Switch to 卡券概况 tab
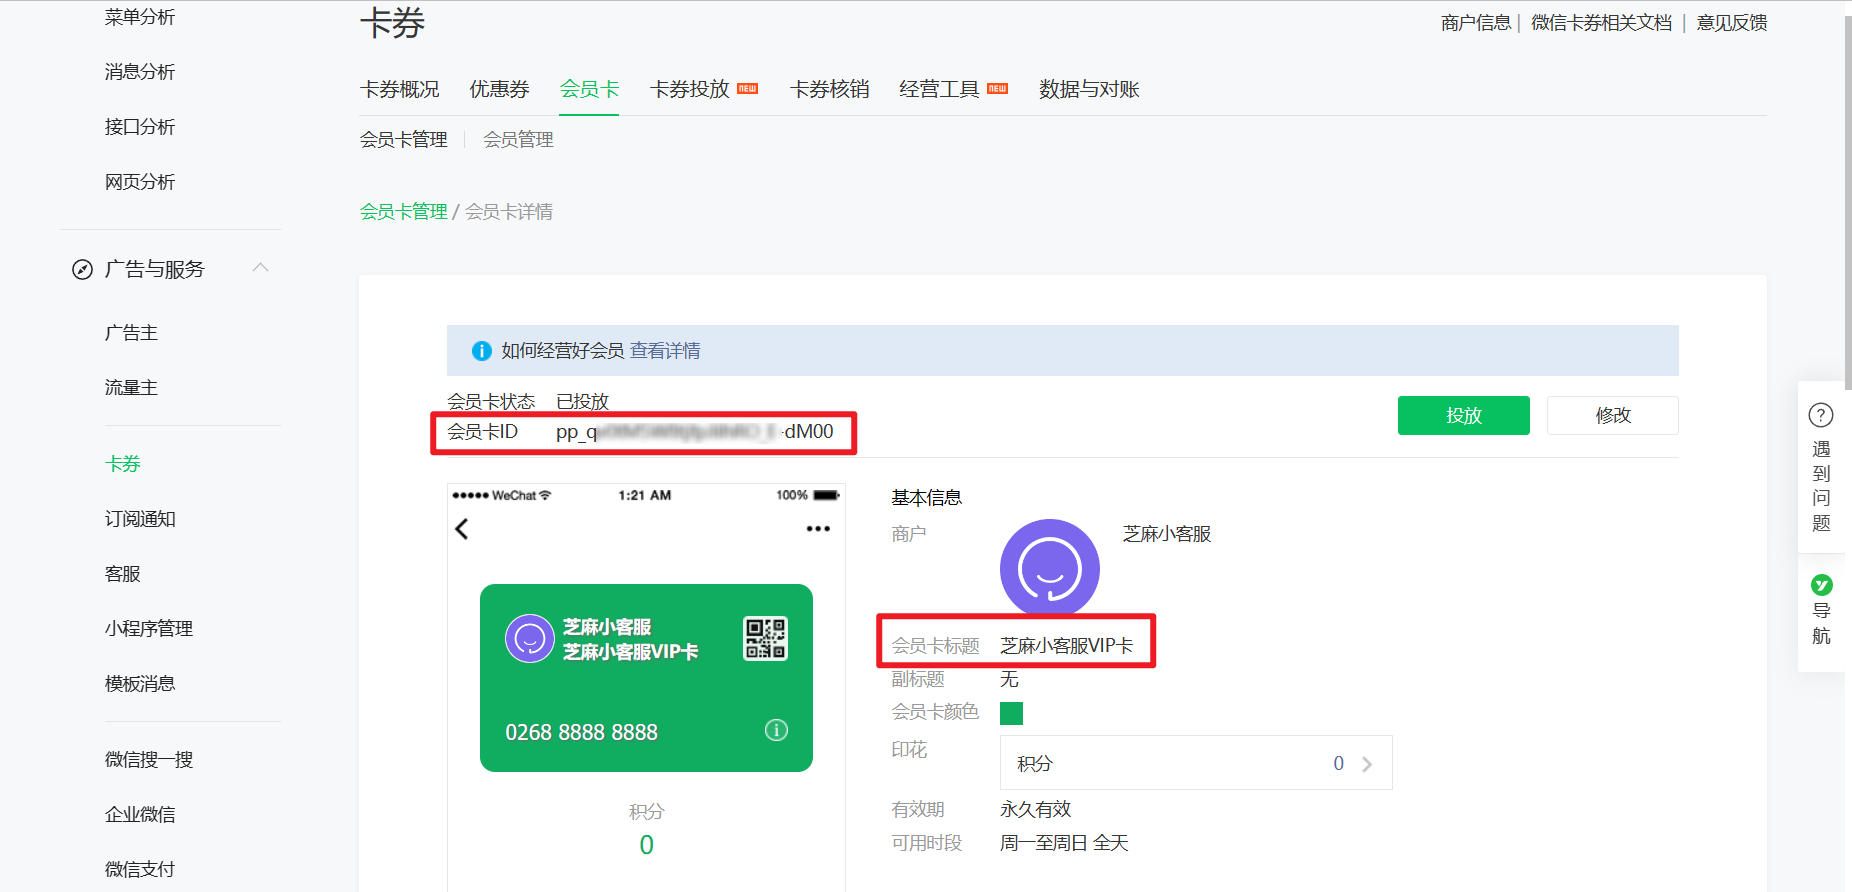 point(400,89)
